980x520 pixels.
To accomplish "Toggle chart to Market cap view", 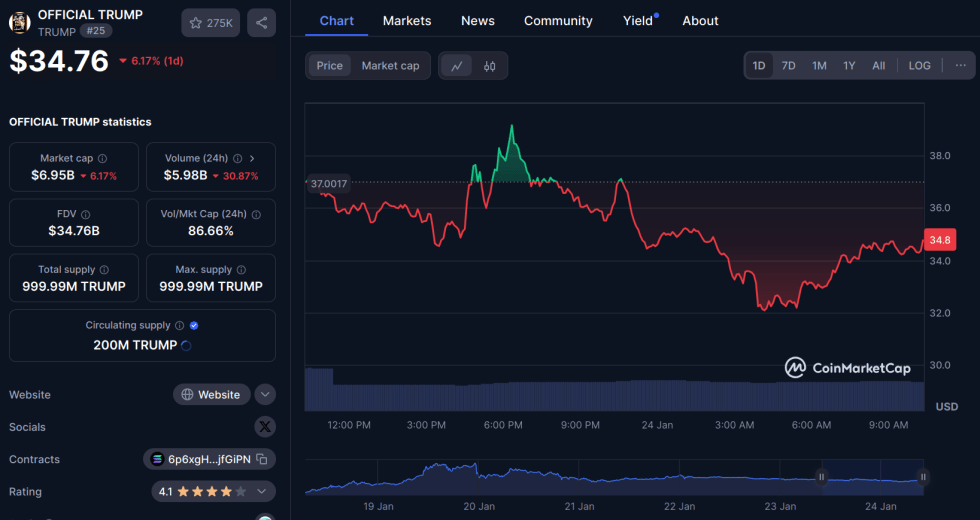I will click(x=390, y=66).
